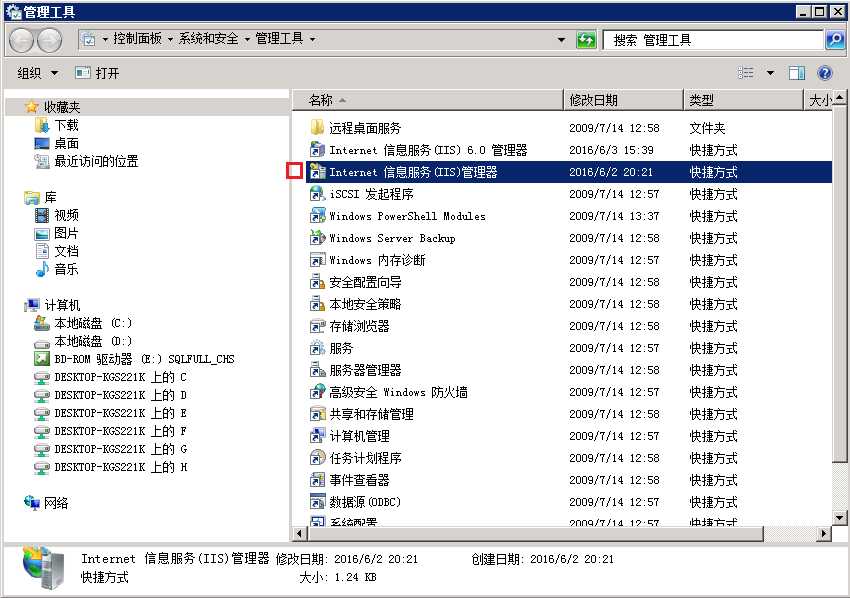Click the Windows PowerShell Modules icon
Viewport: 850px width, 598px height.
pyautogui.click(x=317, y=216)
